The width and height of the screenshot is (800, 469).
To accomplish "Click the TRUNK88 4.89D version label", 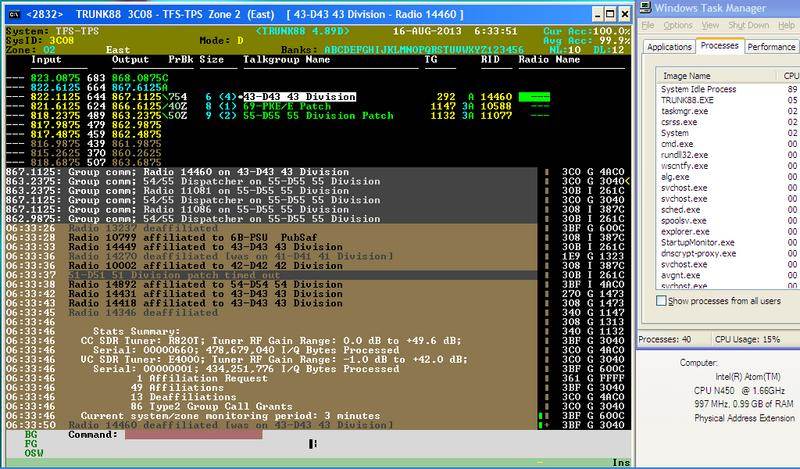I will point(303,31).
